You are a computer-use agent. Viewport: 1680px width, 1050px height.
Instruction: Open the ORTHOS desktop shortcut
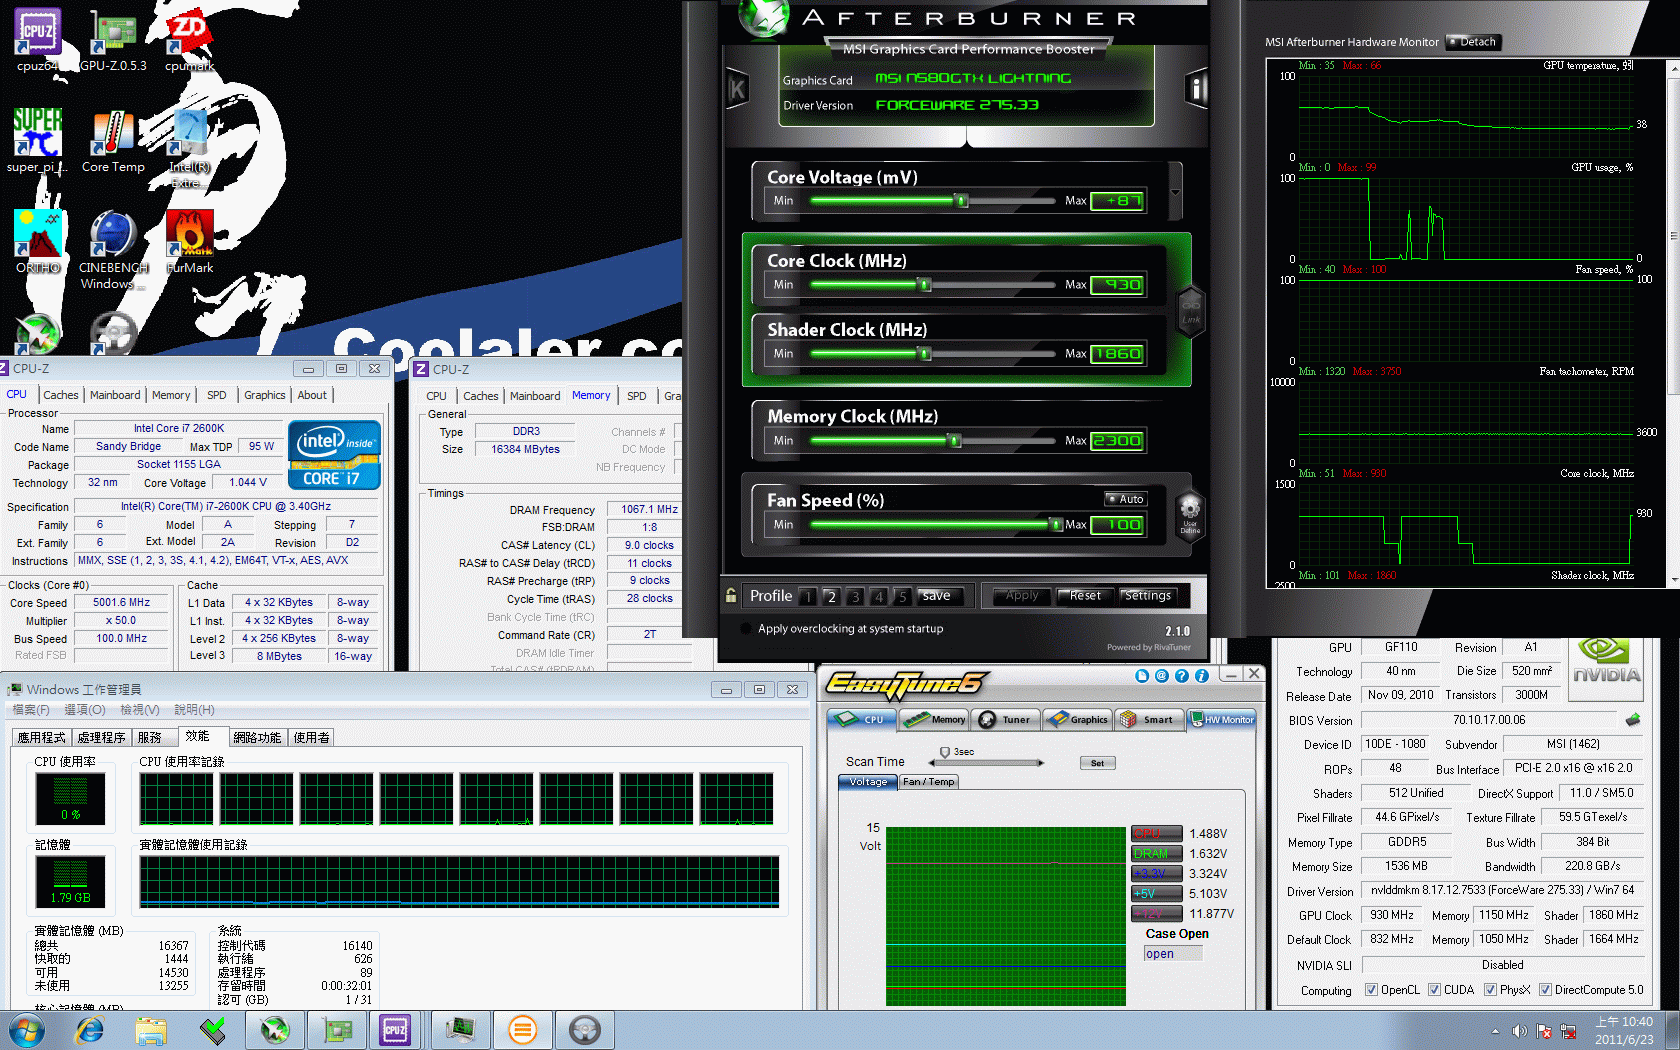click(37, 241)
